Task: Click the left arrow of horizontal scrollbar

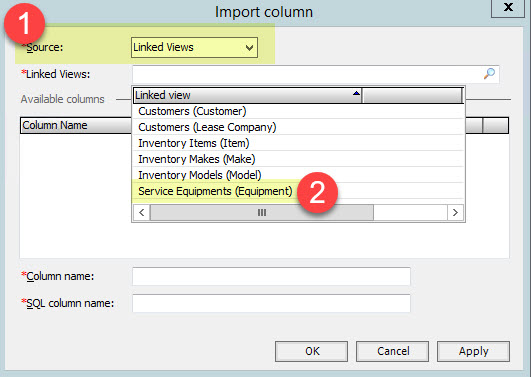Action: coord(142,212)
